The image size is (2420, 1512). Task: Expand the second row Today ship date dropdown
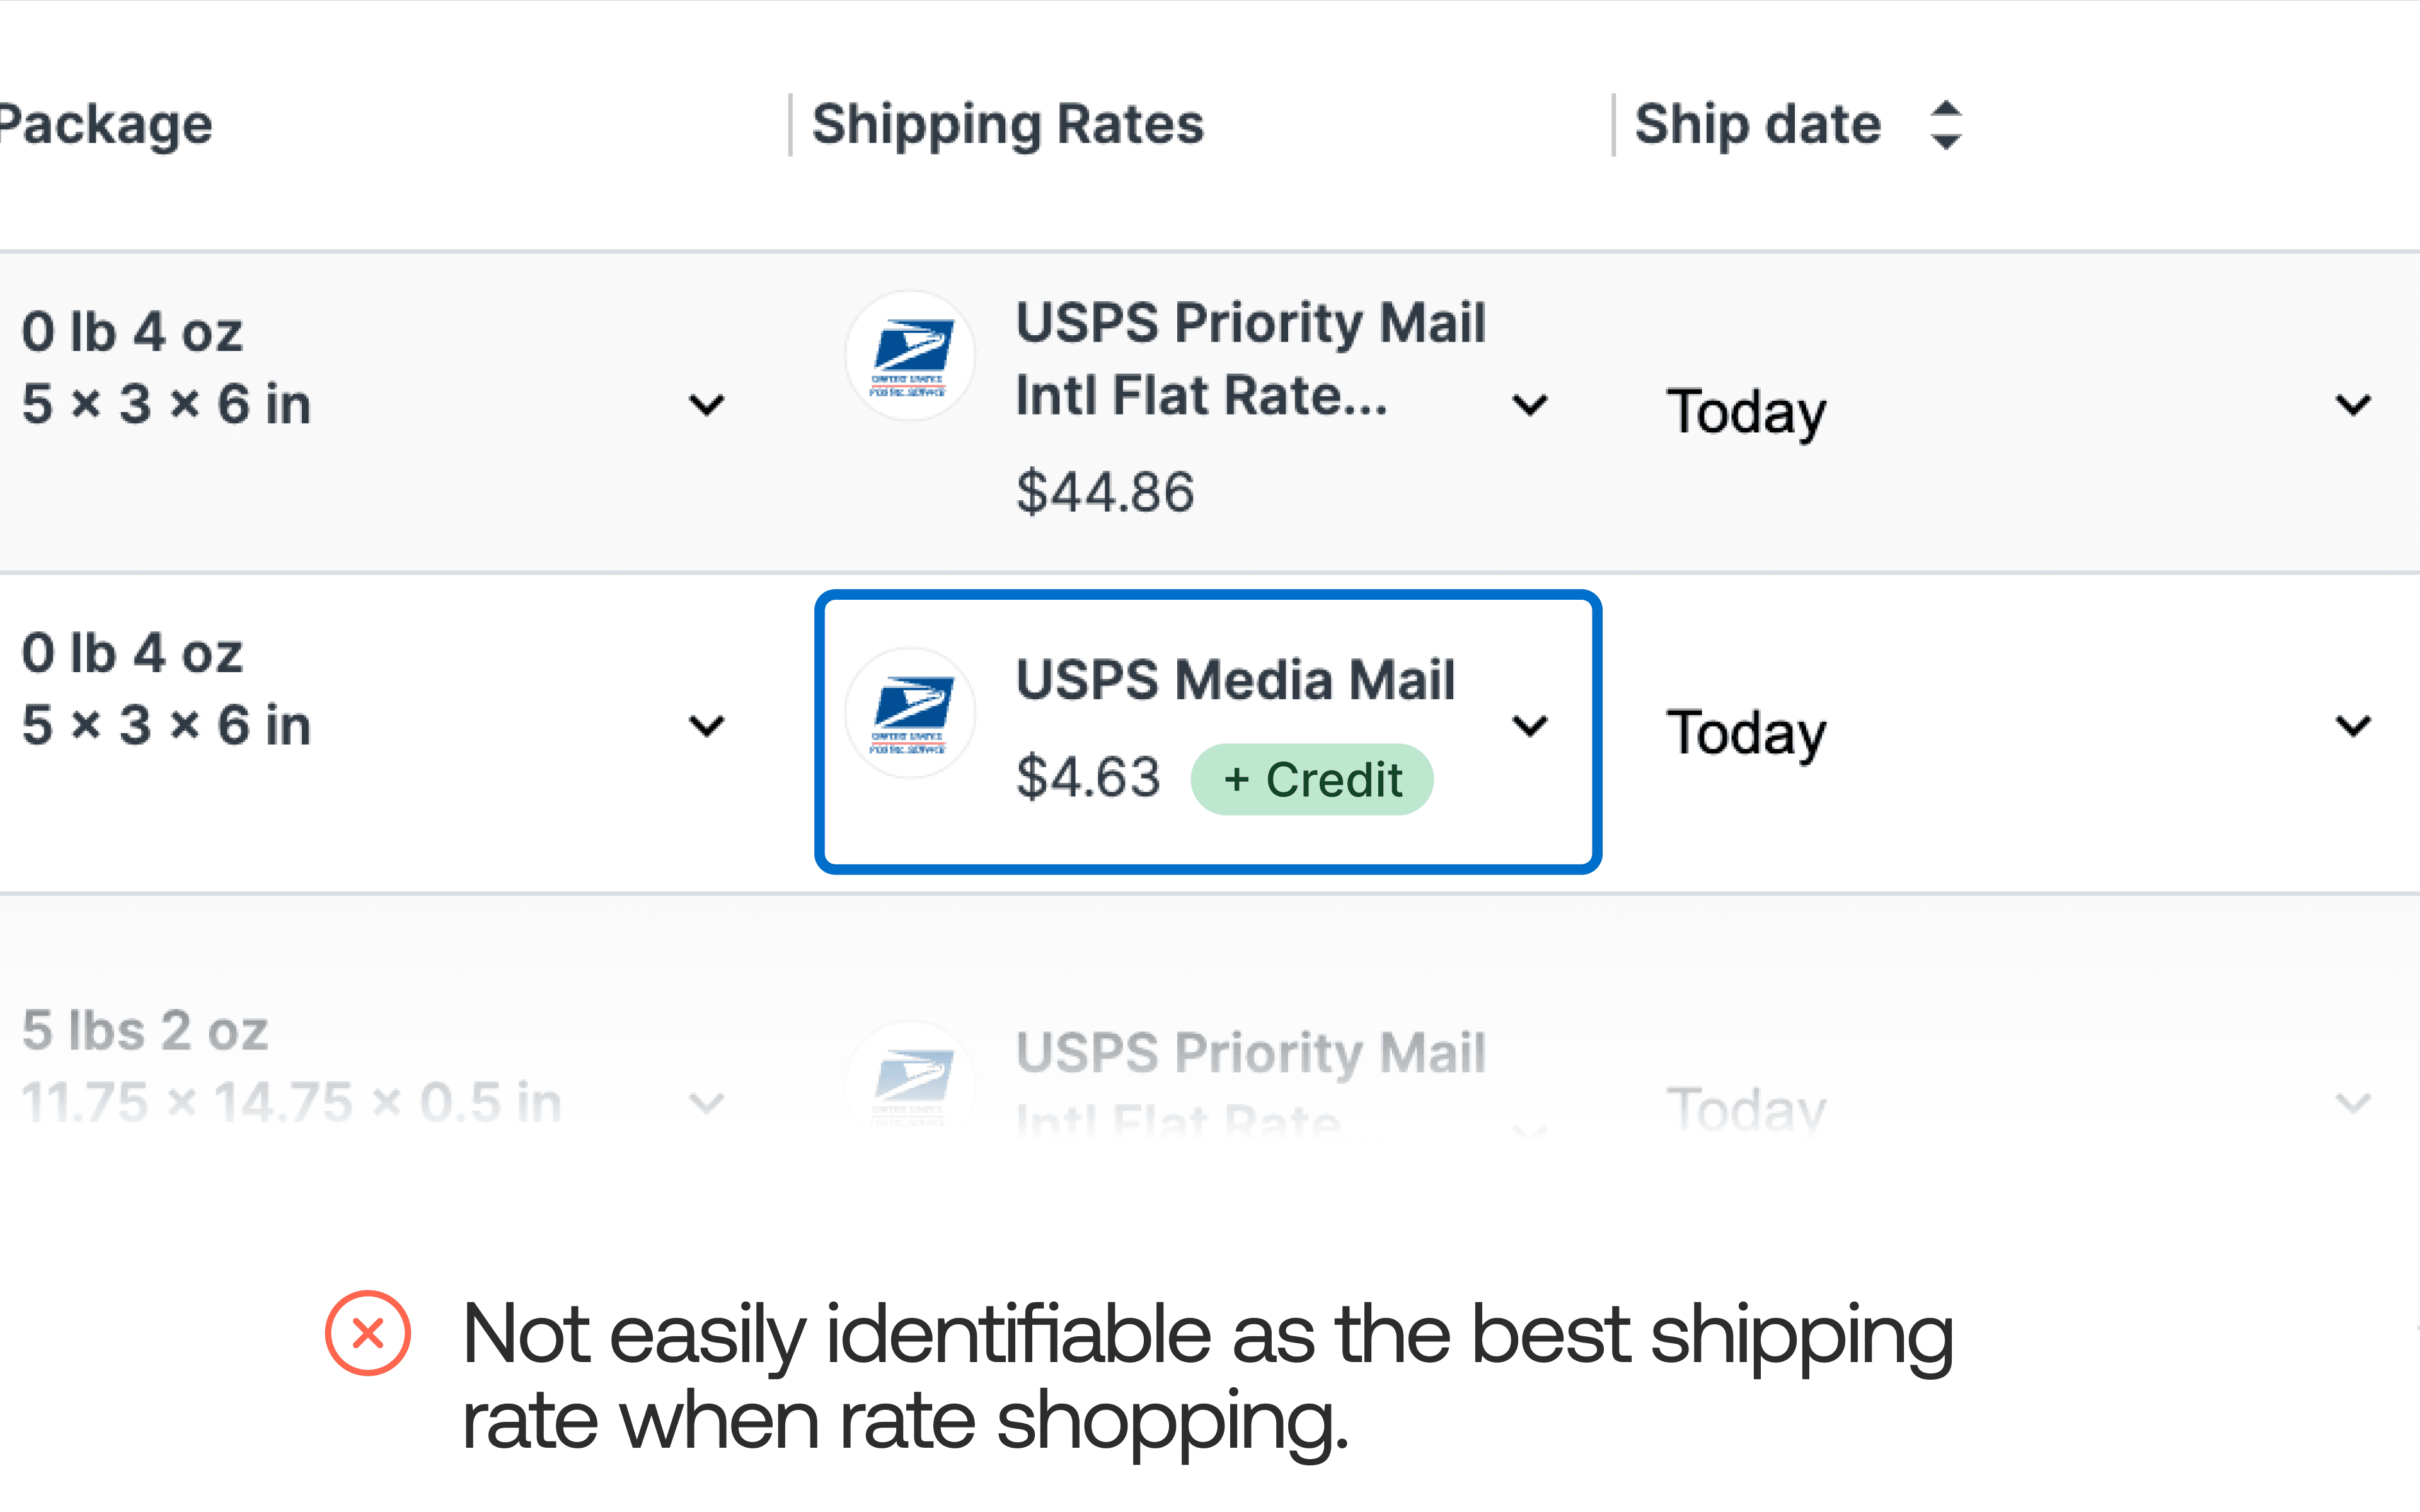[2353, 725]
